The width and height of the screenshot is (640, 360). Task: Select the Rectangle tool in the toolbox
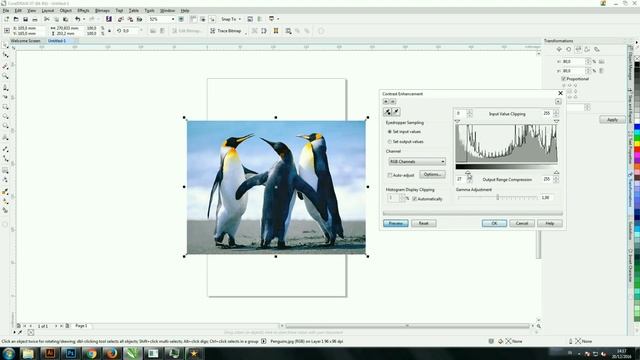point(5,107)
